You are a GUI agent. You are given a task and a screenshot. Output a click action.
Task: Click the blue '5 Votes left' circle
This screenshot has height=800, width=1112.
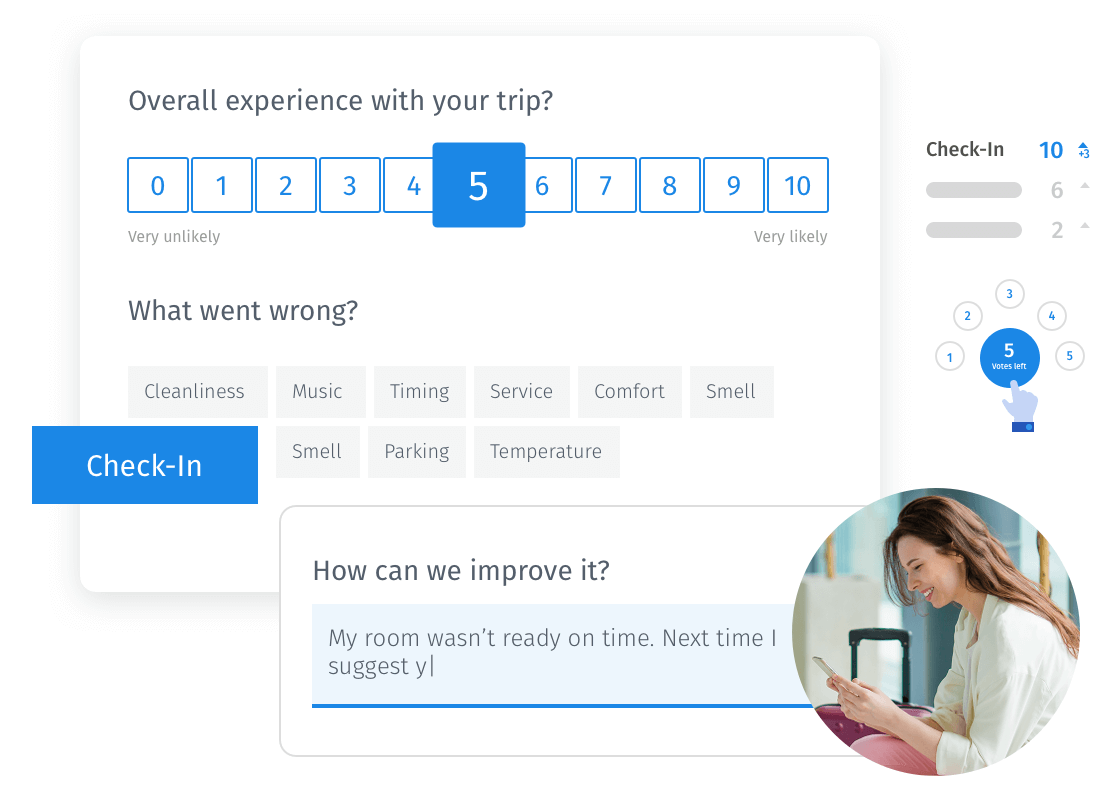[x=1009, y=356]
